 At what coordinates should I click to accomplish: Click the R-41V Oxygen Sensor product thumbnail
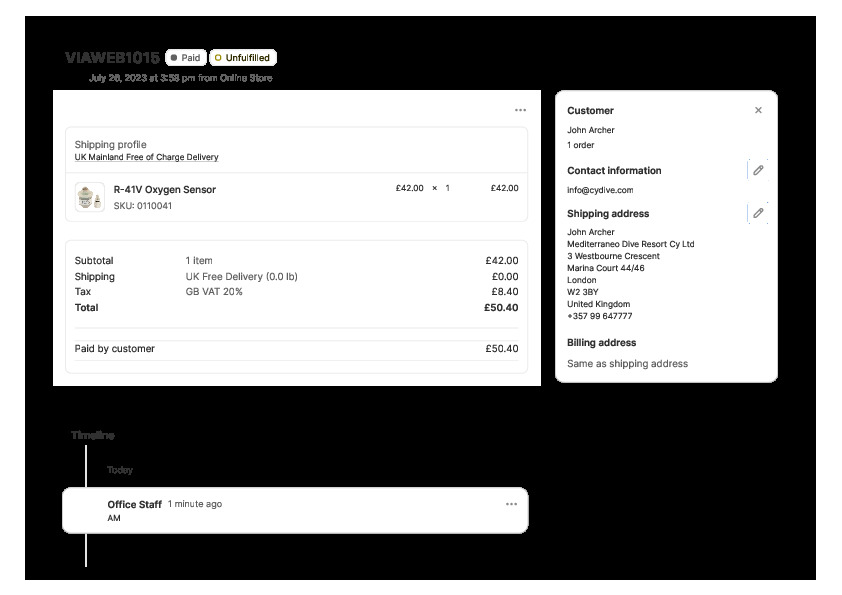click(x=90, y=197)
